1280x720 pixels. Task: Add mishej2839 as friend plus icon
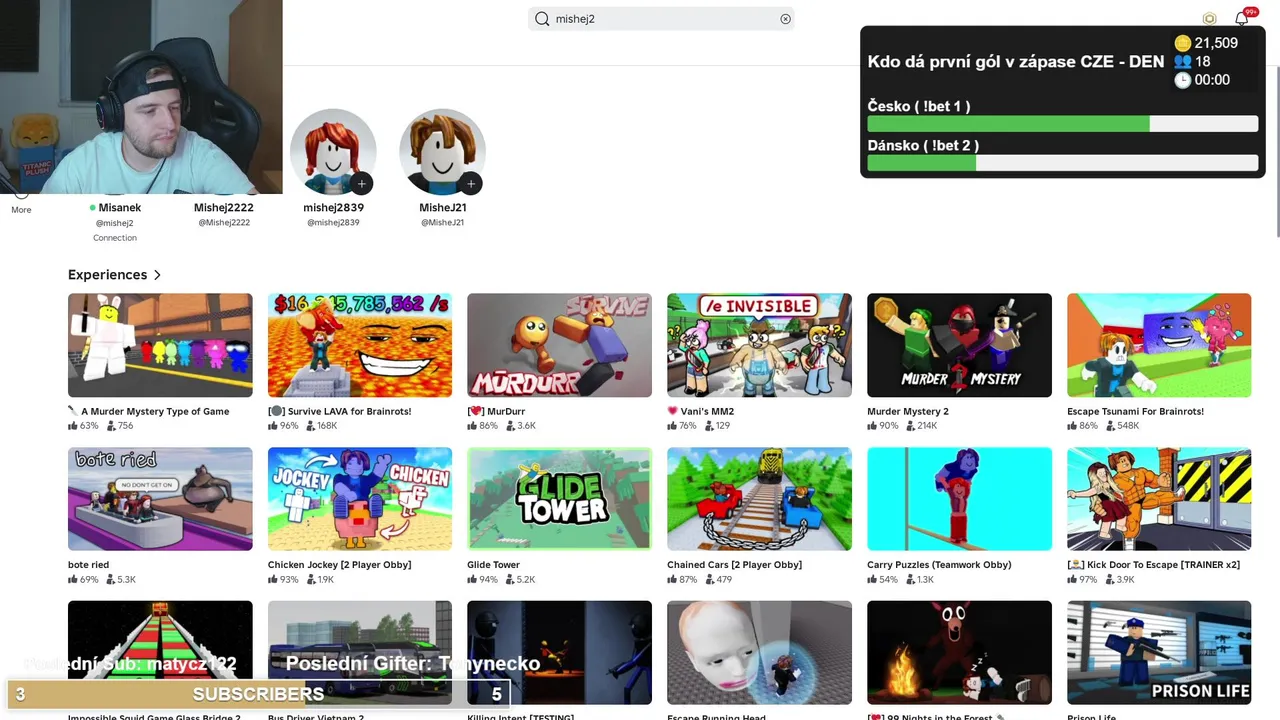point(361,183)
